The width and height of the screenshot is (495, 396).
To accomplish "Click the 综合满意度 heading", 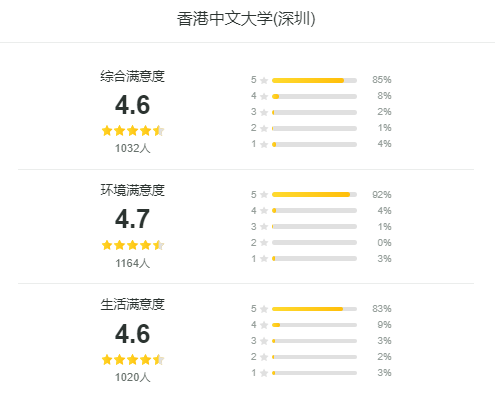I will pos(133,76).
